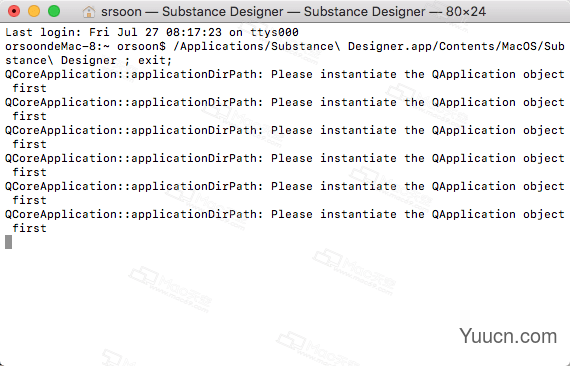Click the word 'first' just above cursor

[29, 228]
